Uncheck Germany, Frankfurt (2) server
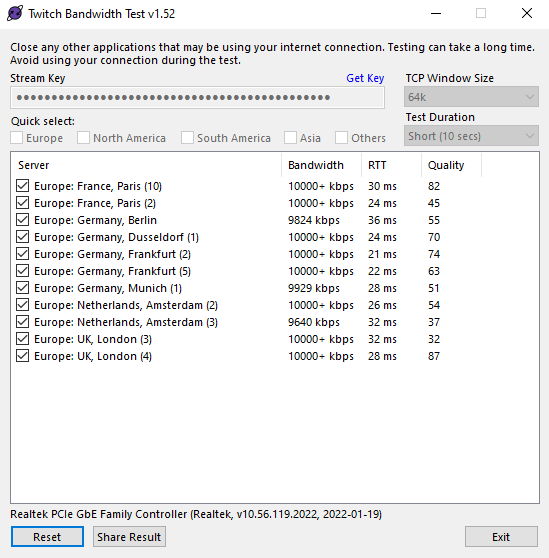Image resolution: width=549 pixels, height=558 pixels. [x=22, y=254]
